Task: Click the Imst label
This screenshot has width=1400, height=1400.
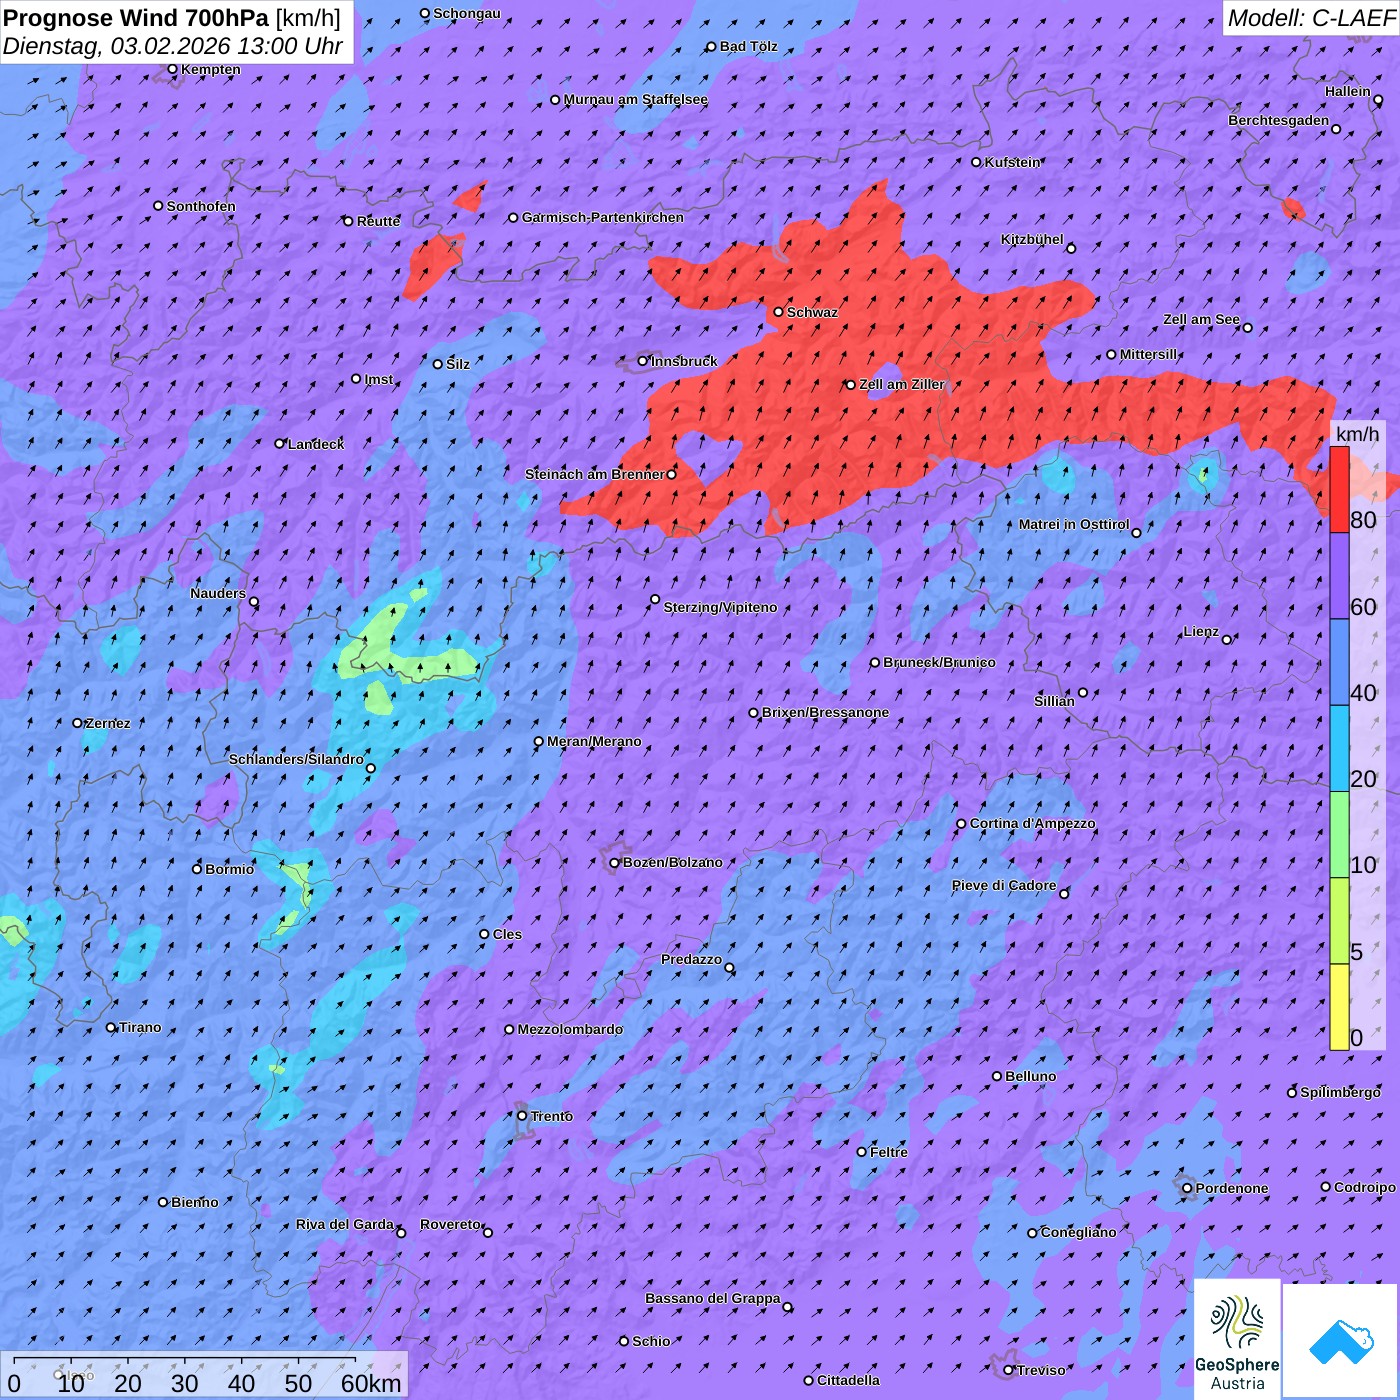Action: coord(378,379)
